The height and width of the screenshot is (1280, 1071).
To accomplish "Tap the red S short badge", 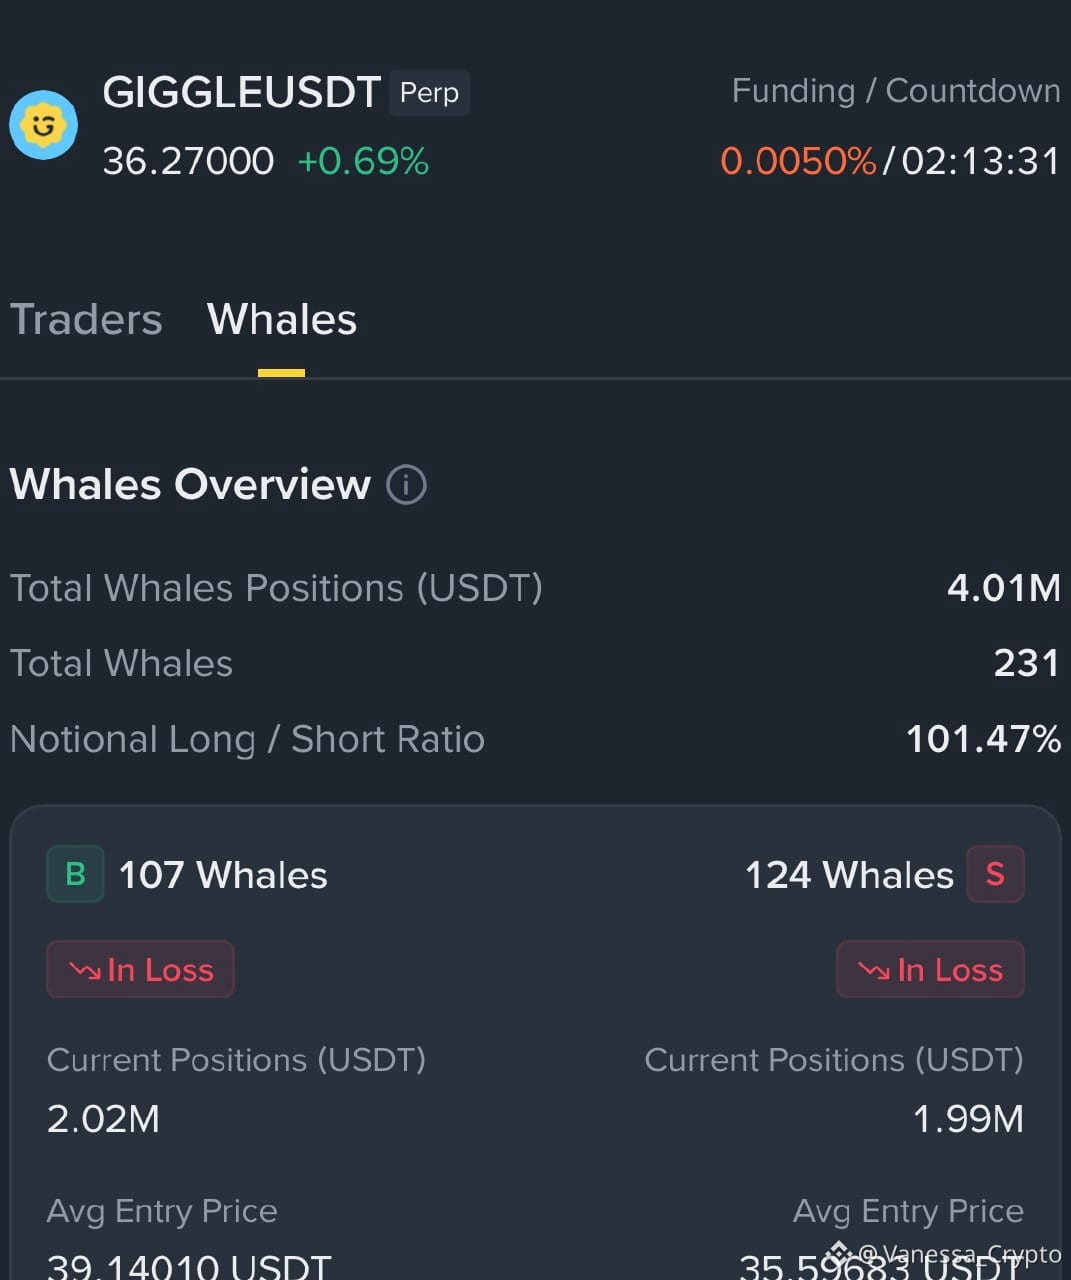I will pyautogui.click(x=995, y=874).
